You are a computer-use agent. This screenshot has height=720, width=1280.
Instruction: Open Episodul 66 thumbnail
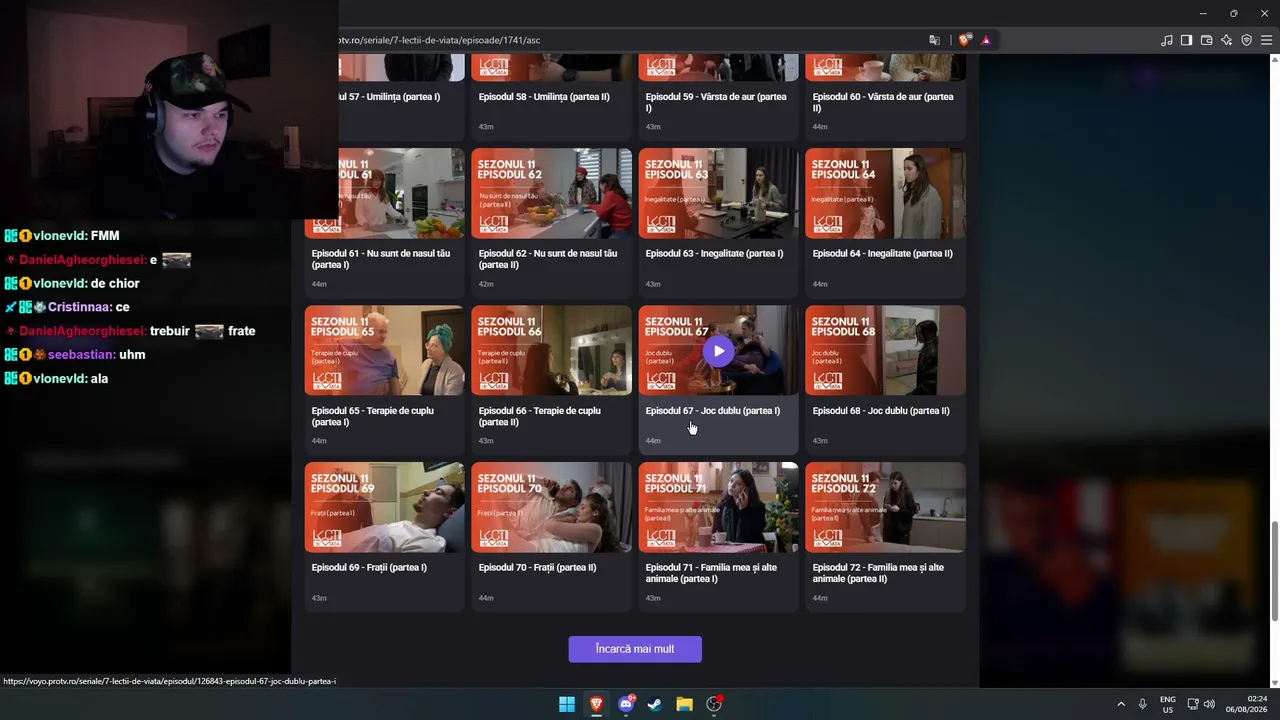(x=551, y=351)
